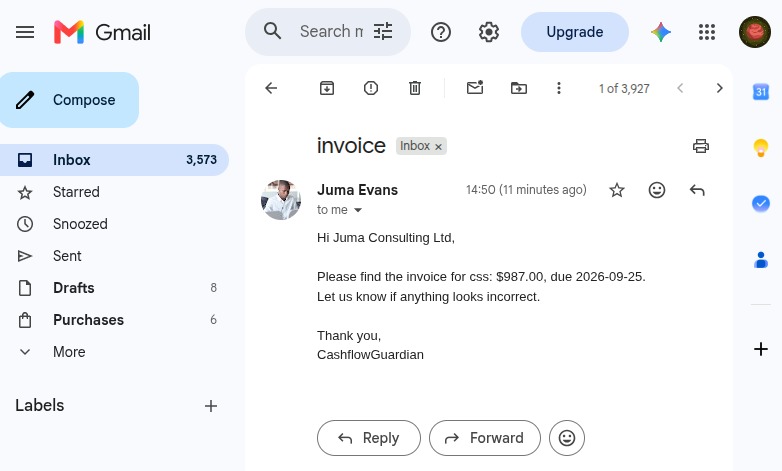Screen dimensions: 782x471
Task: Click the '1 of 3,927' counter
Action: point(624,89)
